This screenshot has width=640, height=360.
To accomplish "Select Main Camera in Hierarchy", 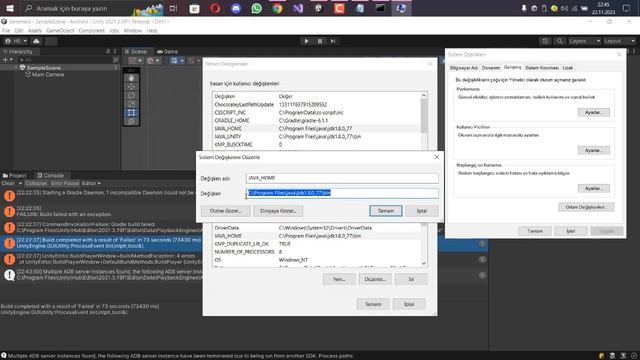I will point(48,75).
